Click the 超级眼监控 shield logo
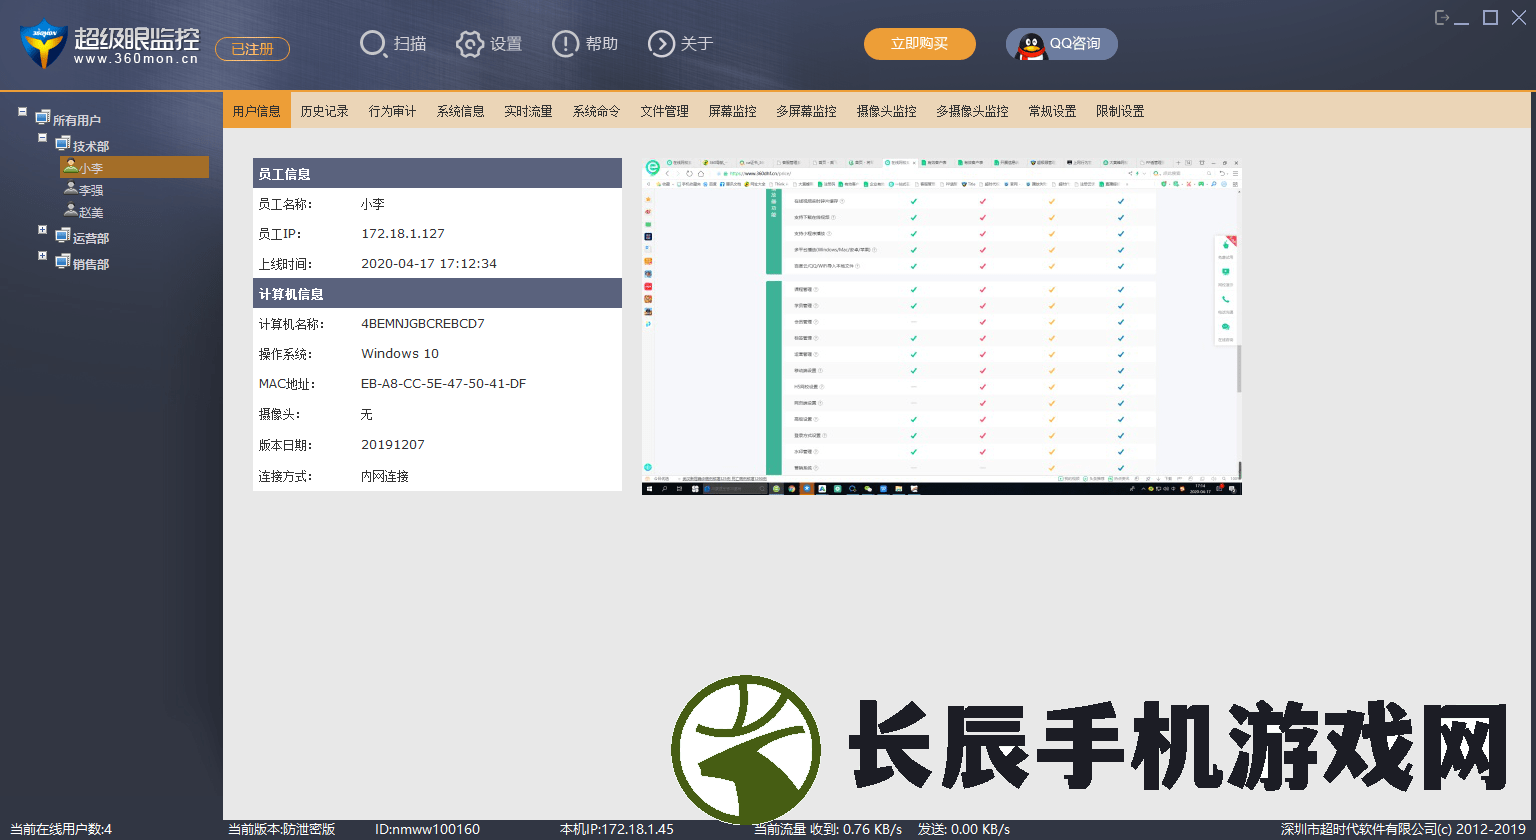The image size is (1536, 840). coord(43,44)
